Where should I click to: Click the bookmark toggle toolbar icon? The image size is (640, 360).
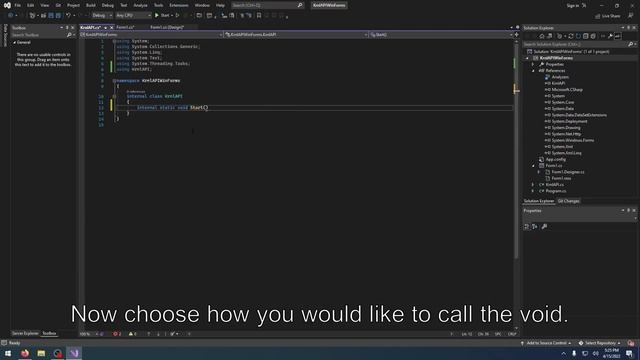(x=259, y=16)
